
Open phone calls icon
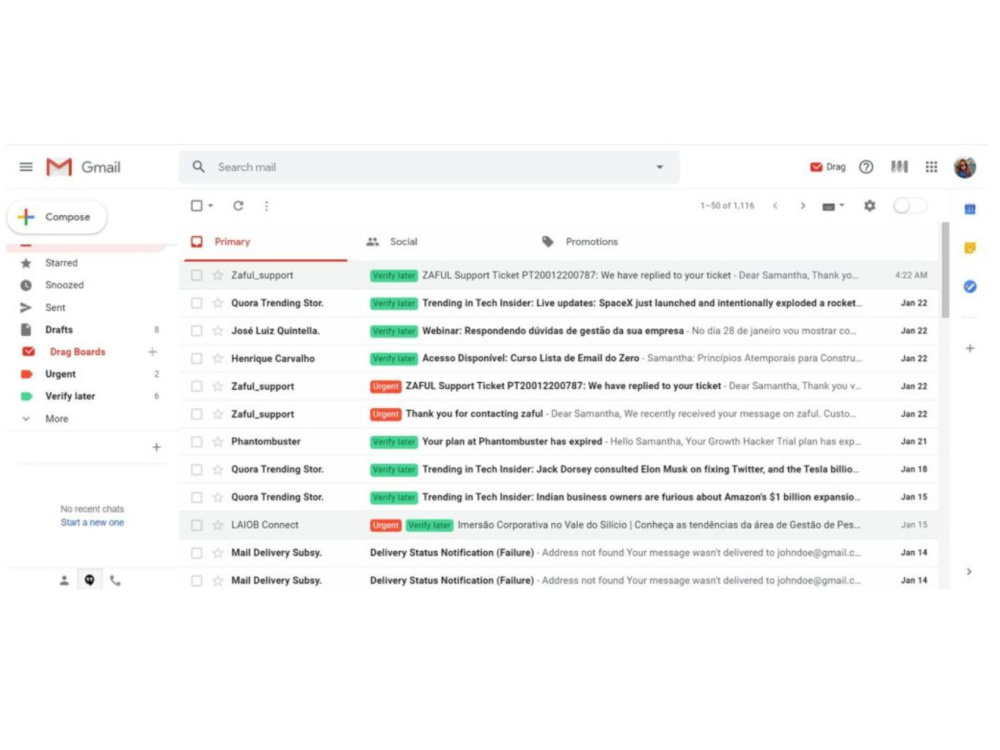(x=115, y=580)
